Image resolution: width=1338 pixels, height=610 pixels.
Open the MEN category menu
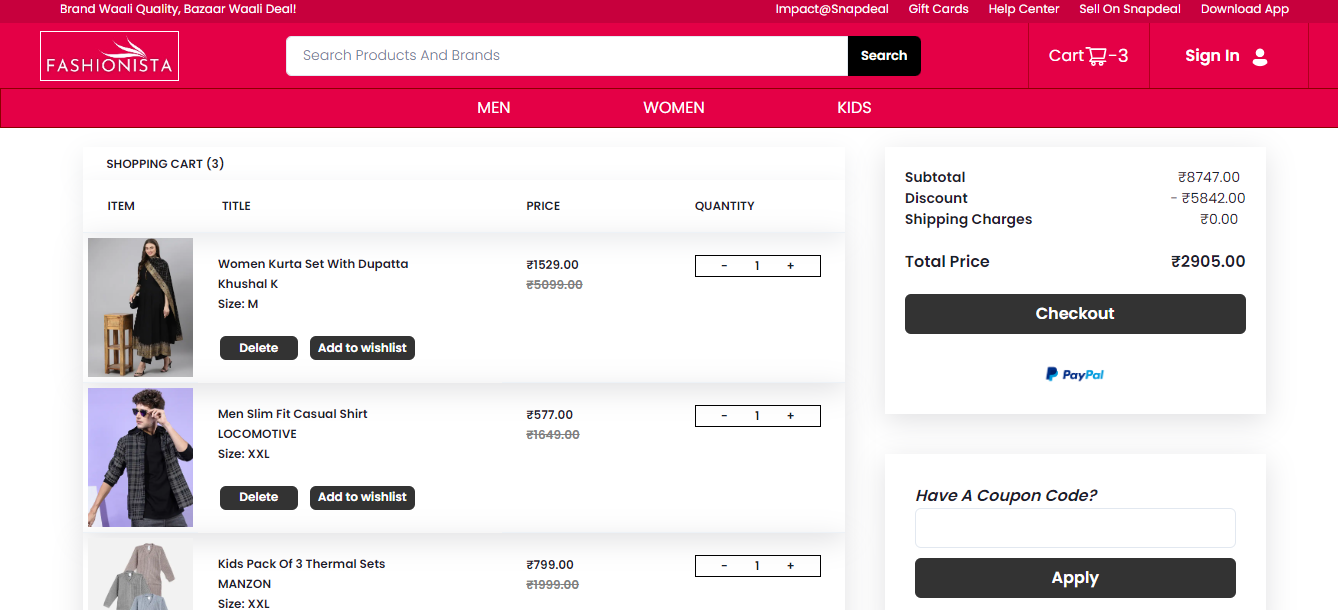494,108
